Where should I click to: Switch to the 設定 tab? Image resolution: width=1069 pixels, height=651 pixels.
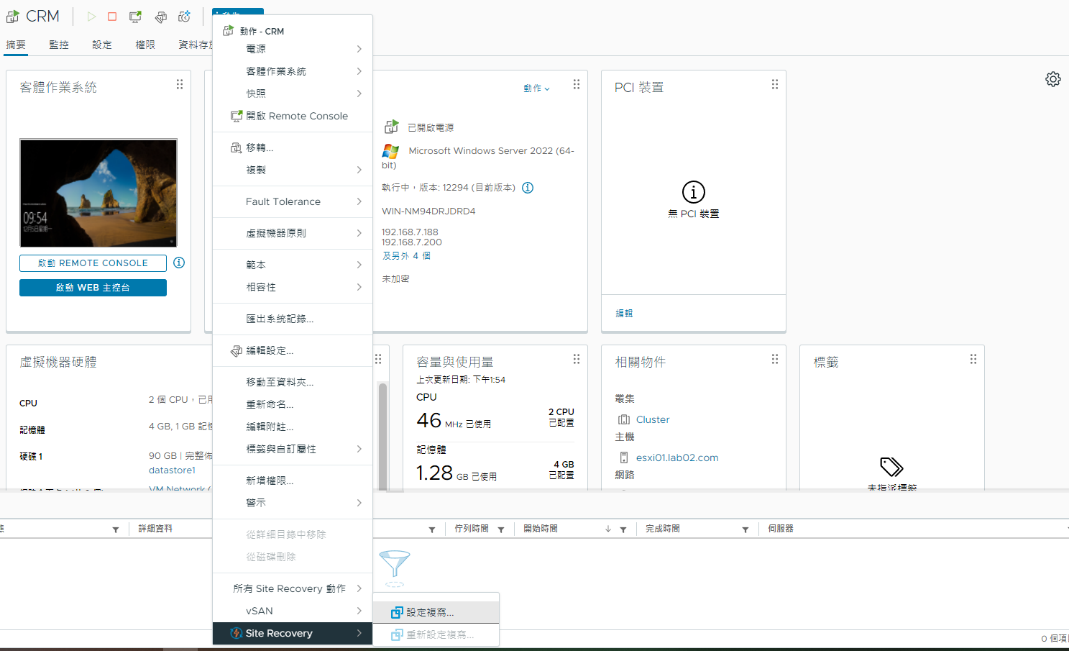(102, 45)
